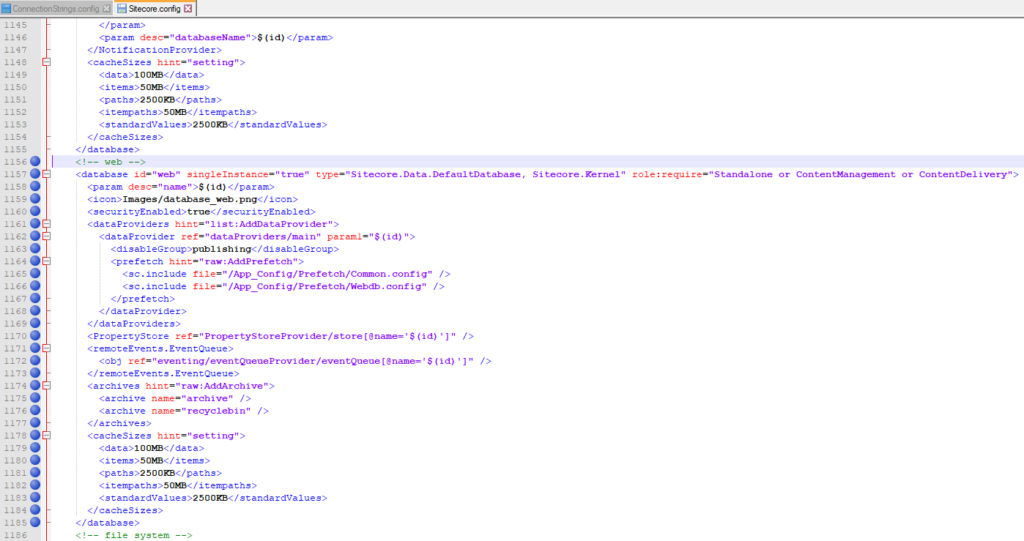Click the 'raw:AddArchive' hint value

pos(222,385)
